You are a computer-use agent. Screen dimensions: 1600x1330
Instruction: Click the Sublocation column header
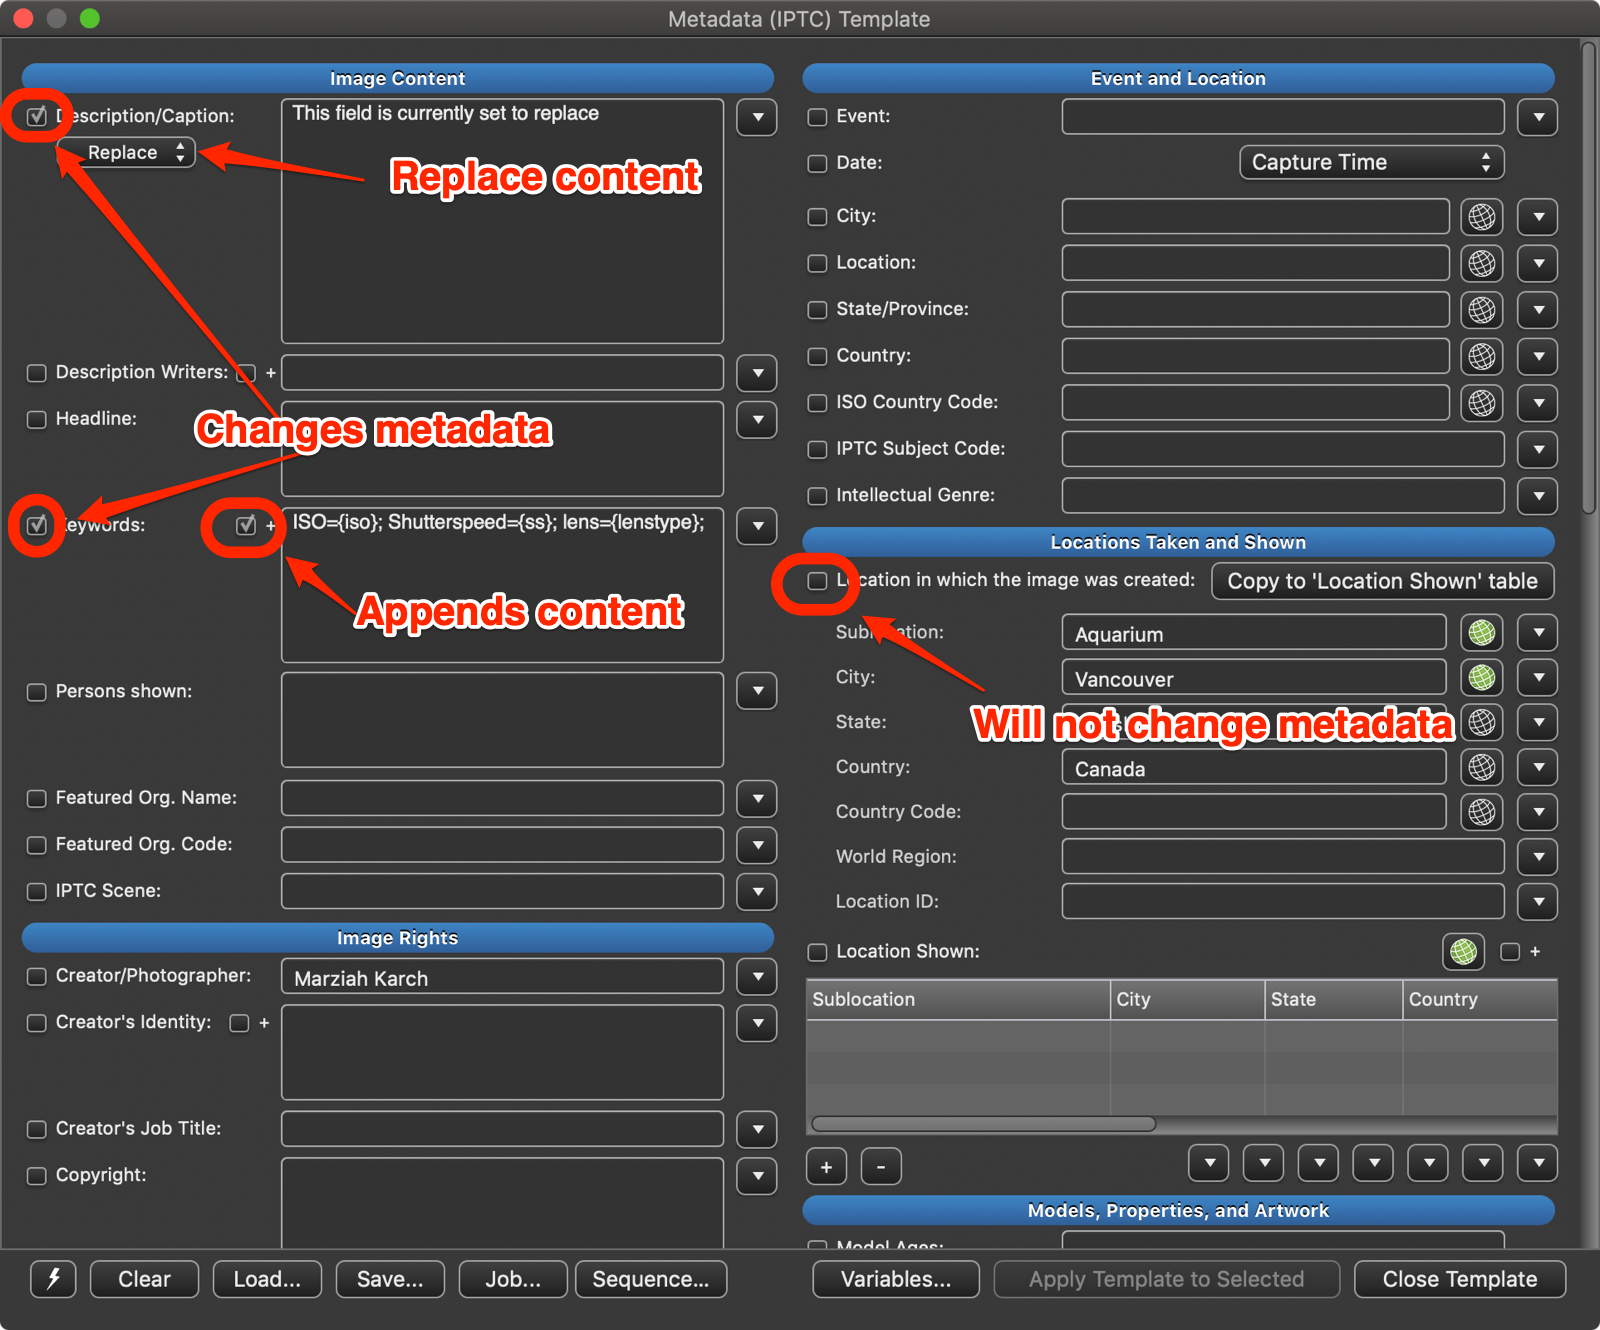pyautogui.click(x=958, y=999)
